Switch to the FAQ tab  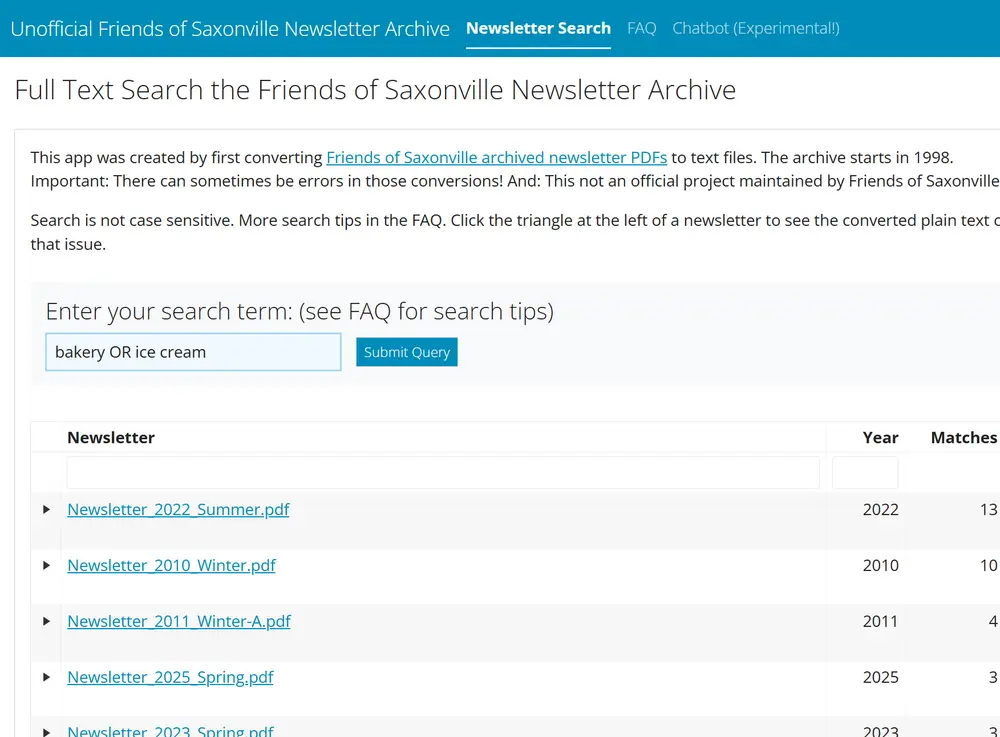[641, 28]
